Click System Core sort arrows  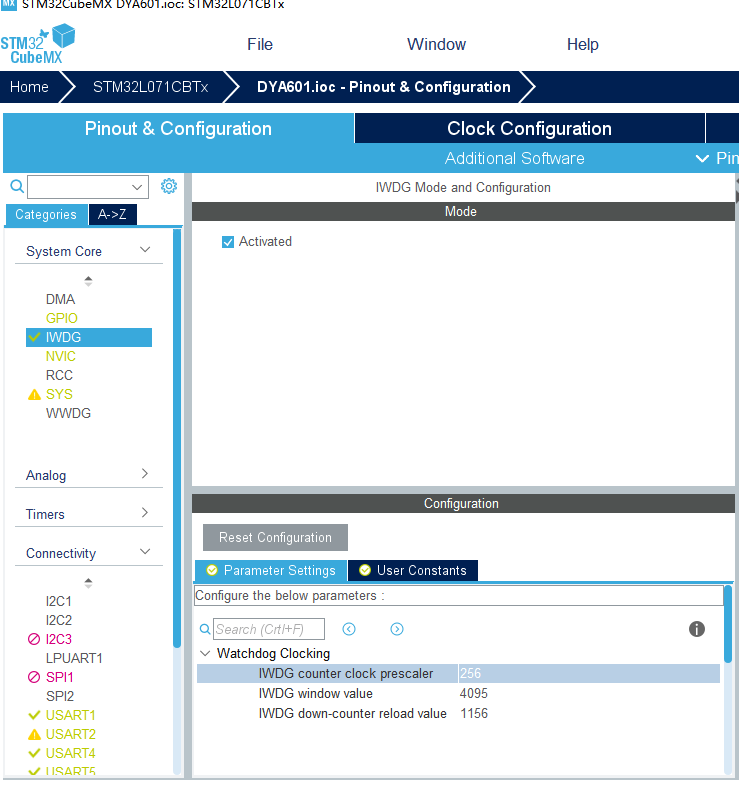tap(88, 281)
